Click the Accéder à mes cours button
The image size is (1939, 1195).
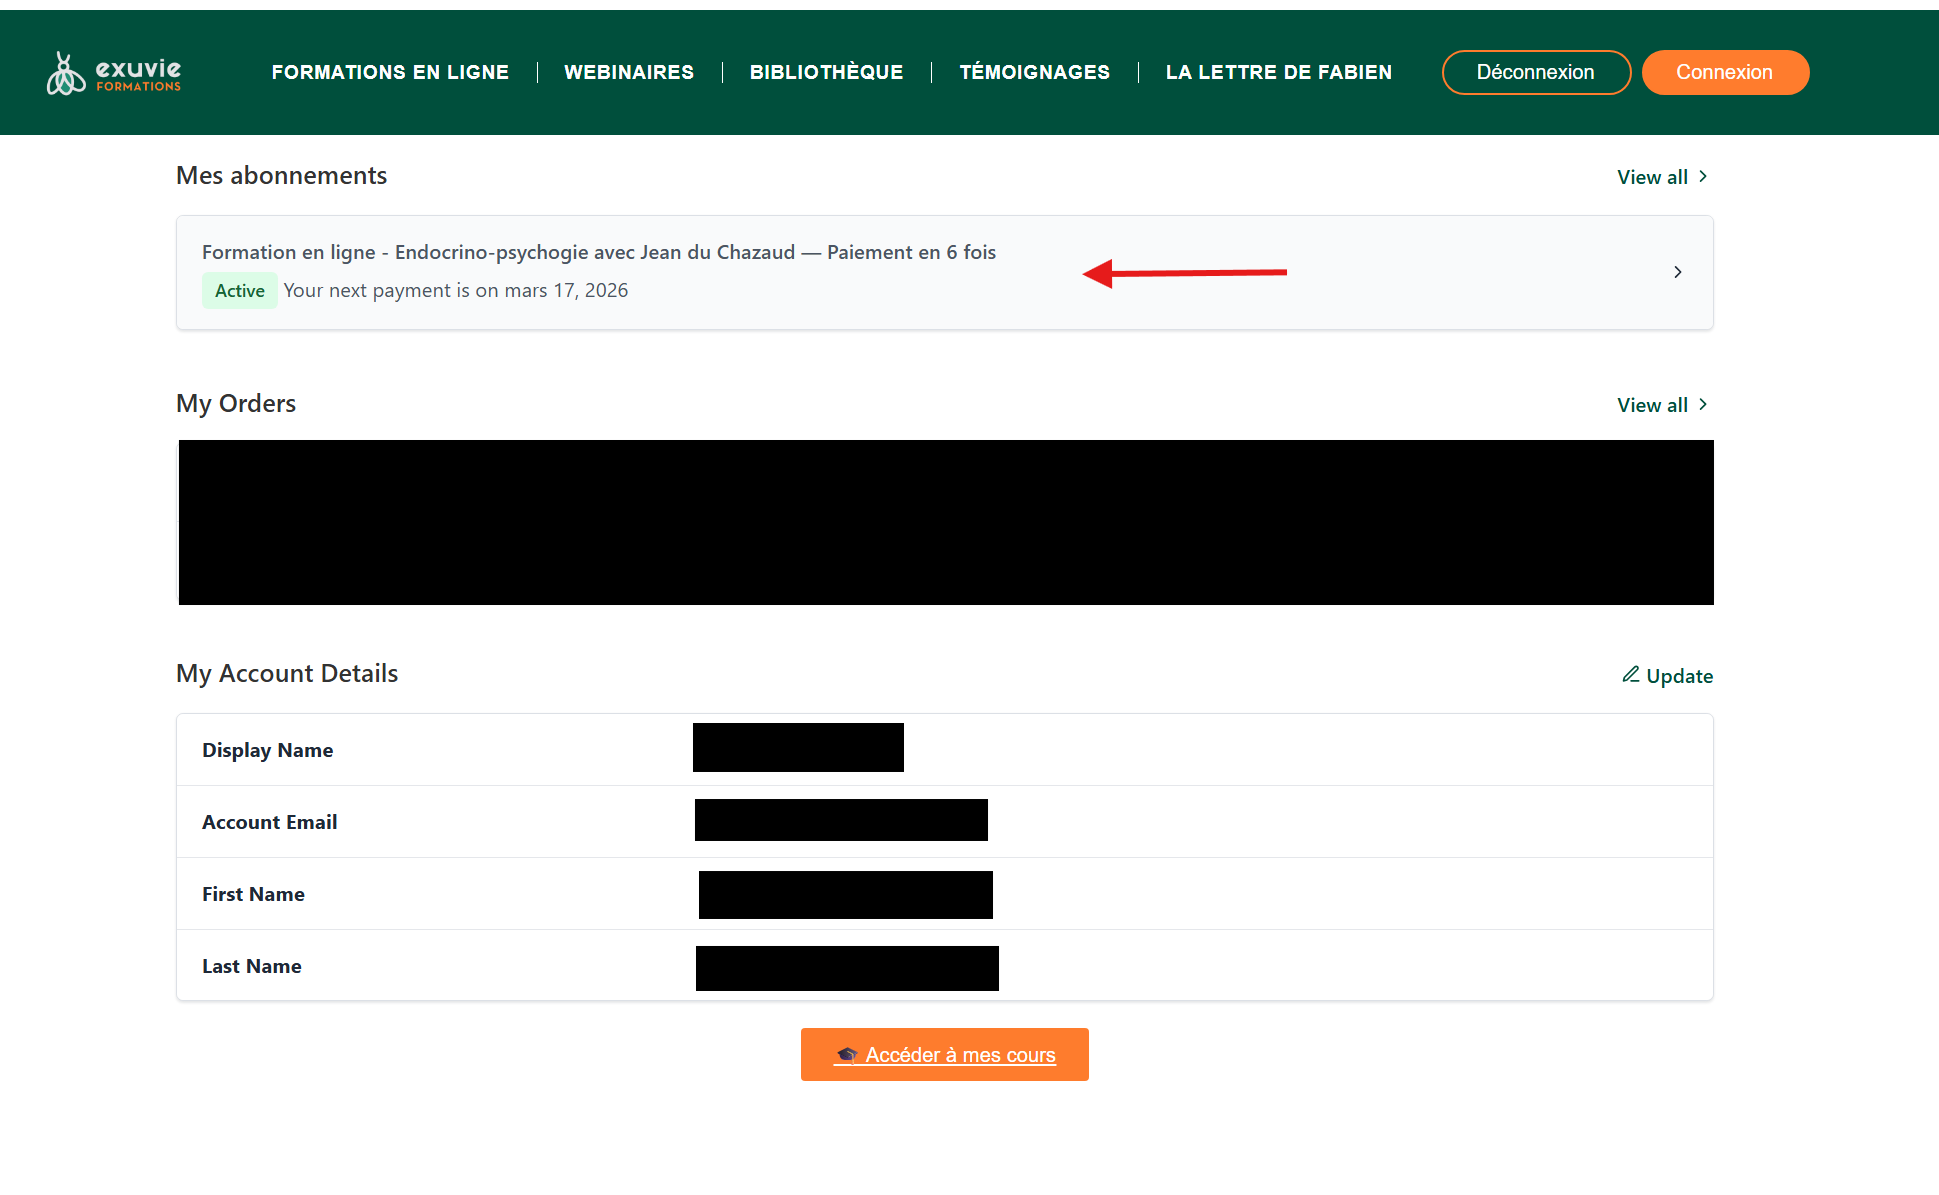[960, 1055]
